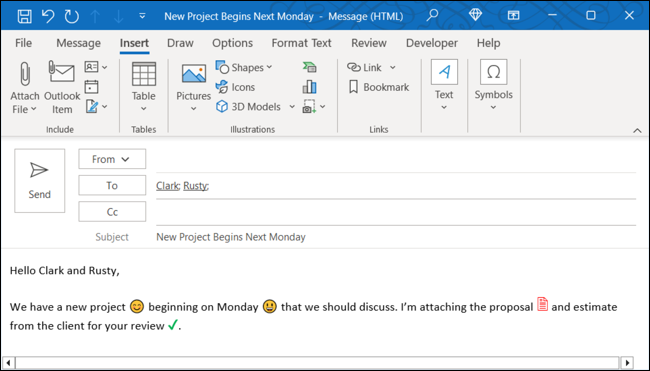Click the Cc button
Screen dimensions: 650x371
tap(112, 212)
